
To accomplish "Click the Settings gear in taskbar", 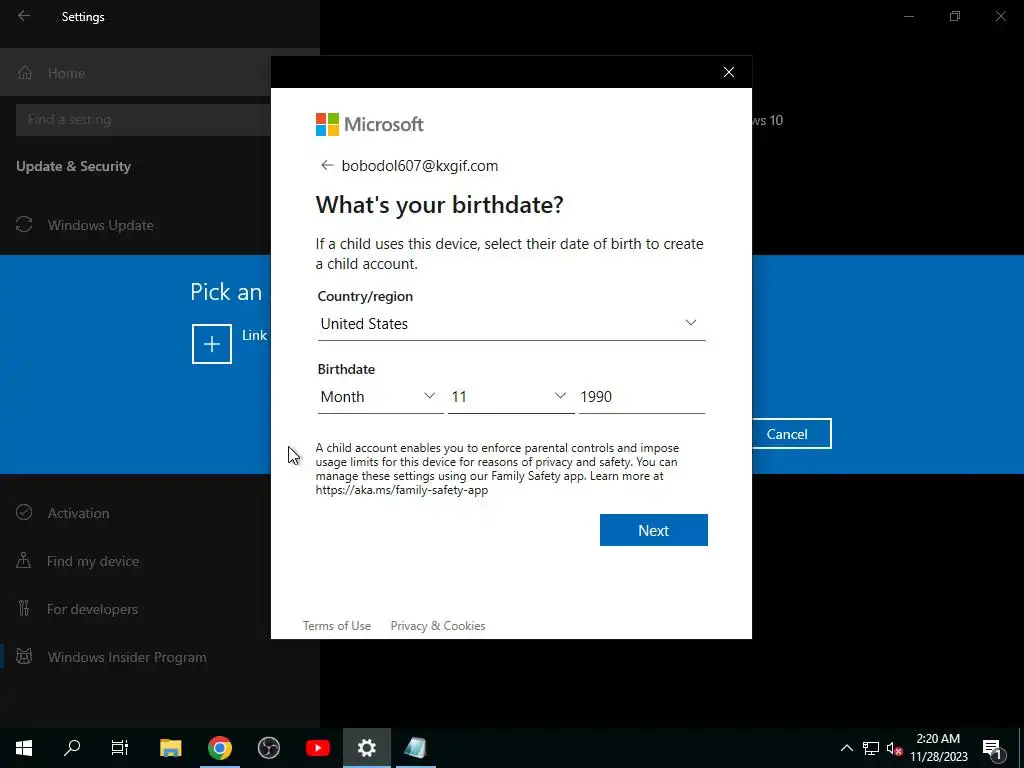I will click(367, 748).
